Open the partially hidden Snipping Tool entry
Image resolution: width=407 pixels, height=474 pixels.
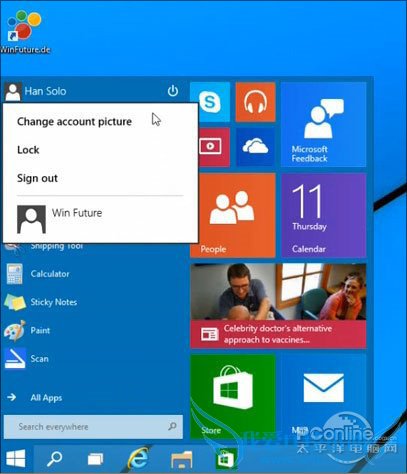(x=57, y=246)
